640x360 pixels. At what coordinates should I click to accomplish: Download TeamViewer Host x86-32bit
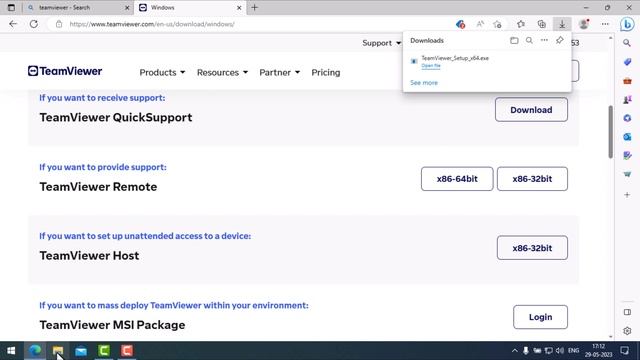(x=532, y=248)
